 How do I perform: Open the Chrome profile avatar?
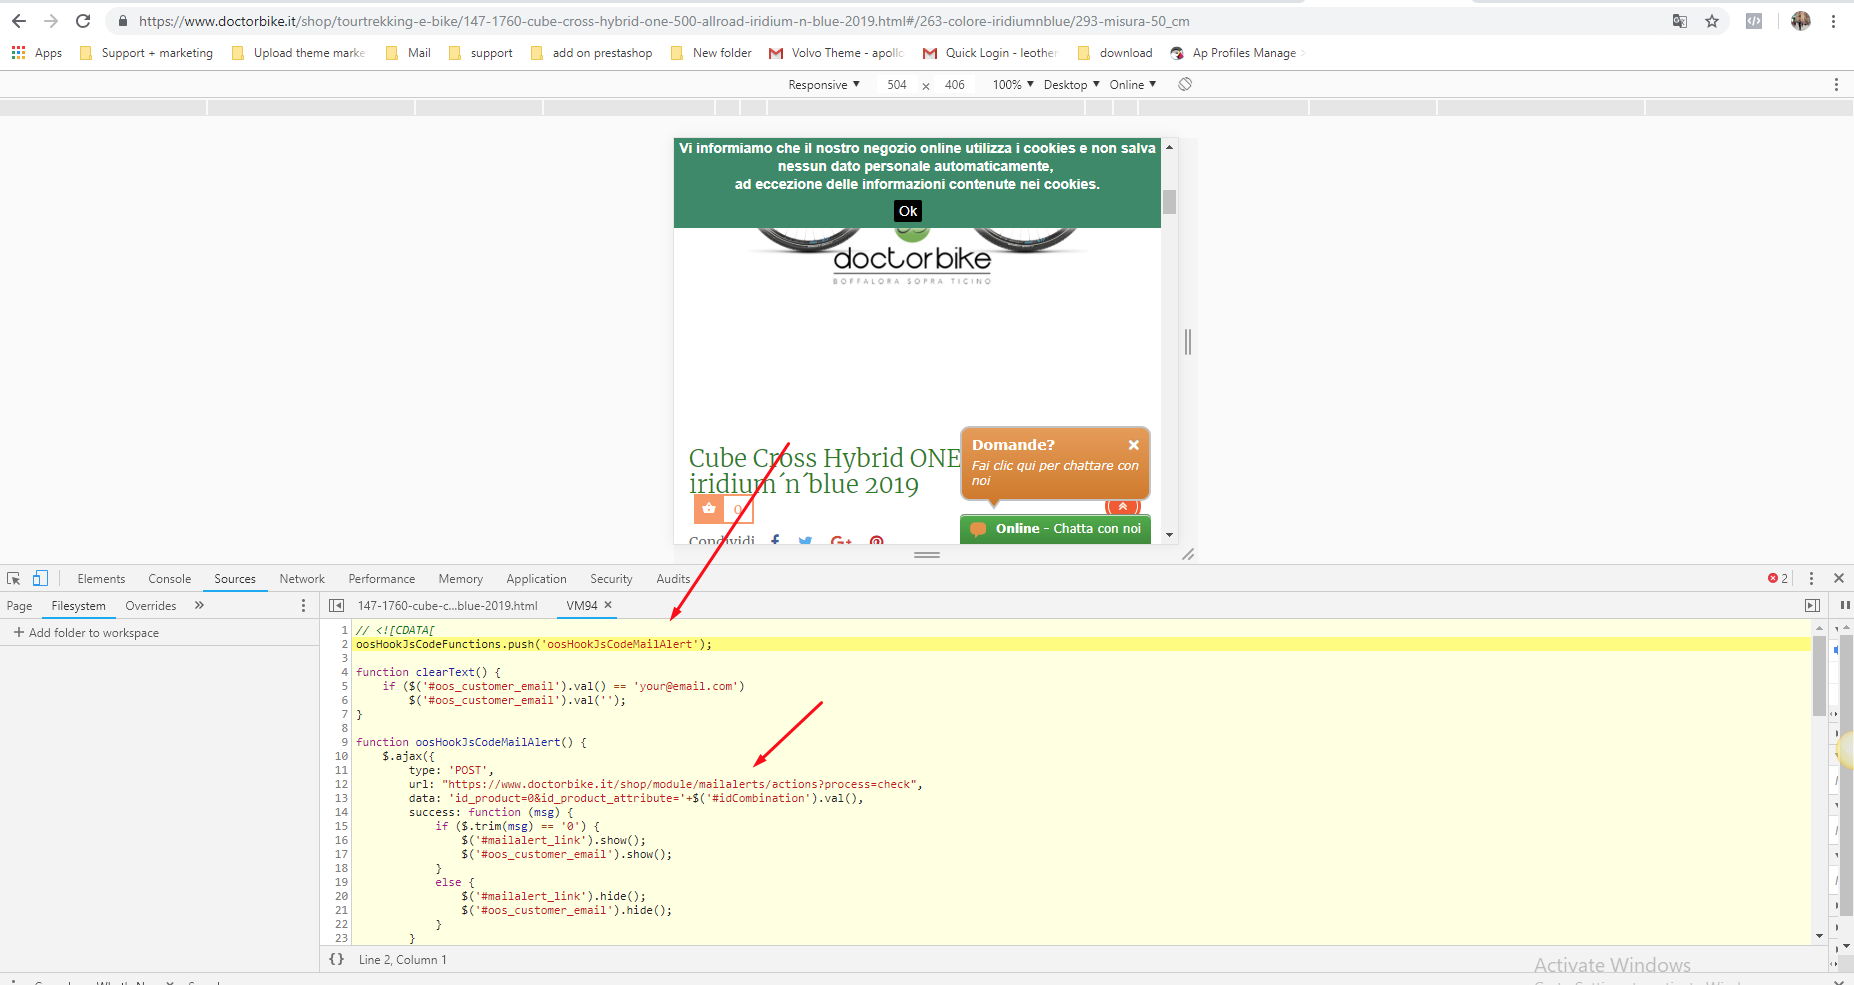click(x=1801, y=21)
